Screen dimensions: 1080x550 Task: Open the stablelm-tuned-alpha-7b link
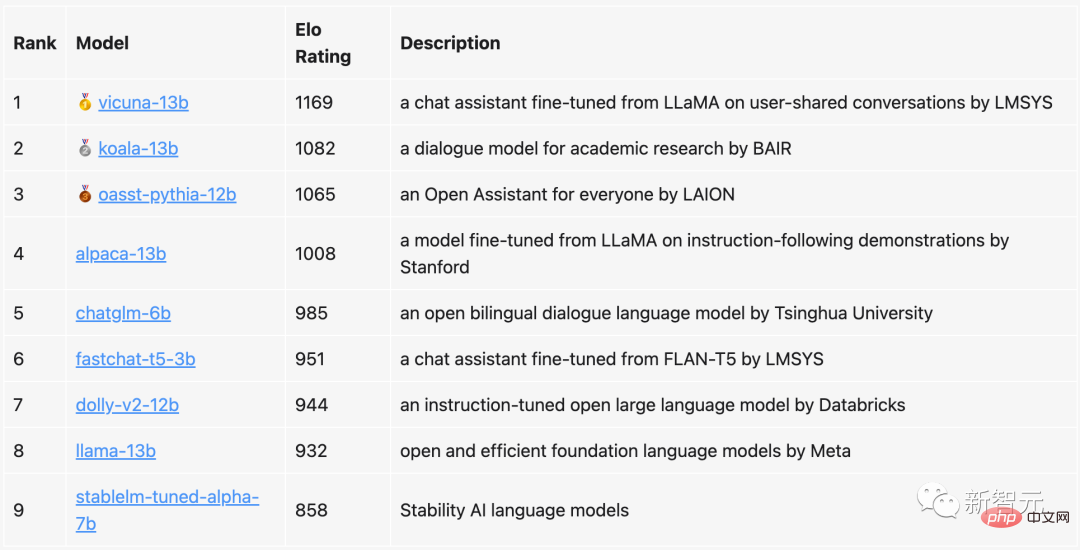click(x=167, y=497)
